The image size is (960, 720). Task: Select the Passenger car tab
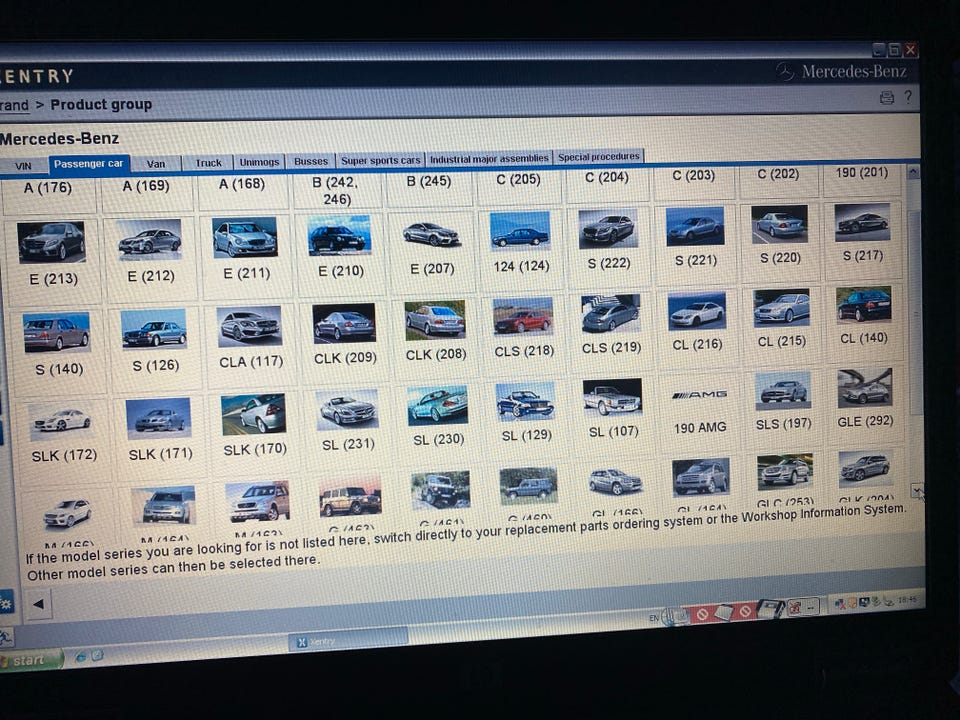click(x=89, y=163)
